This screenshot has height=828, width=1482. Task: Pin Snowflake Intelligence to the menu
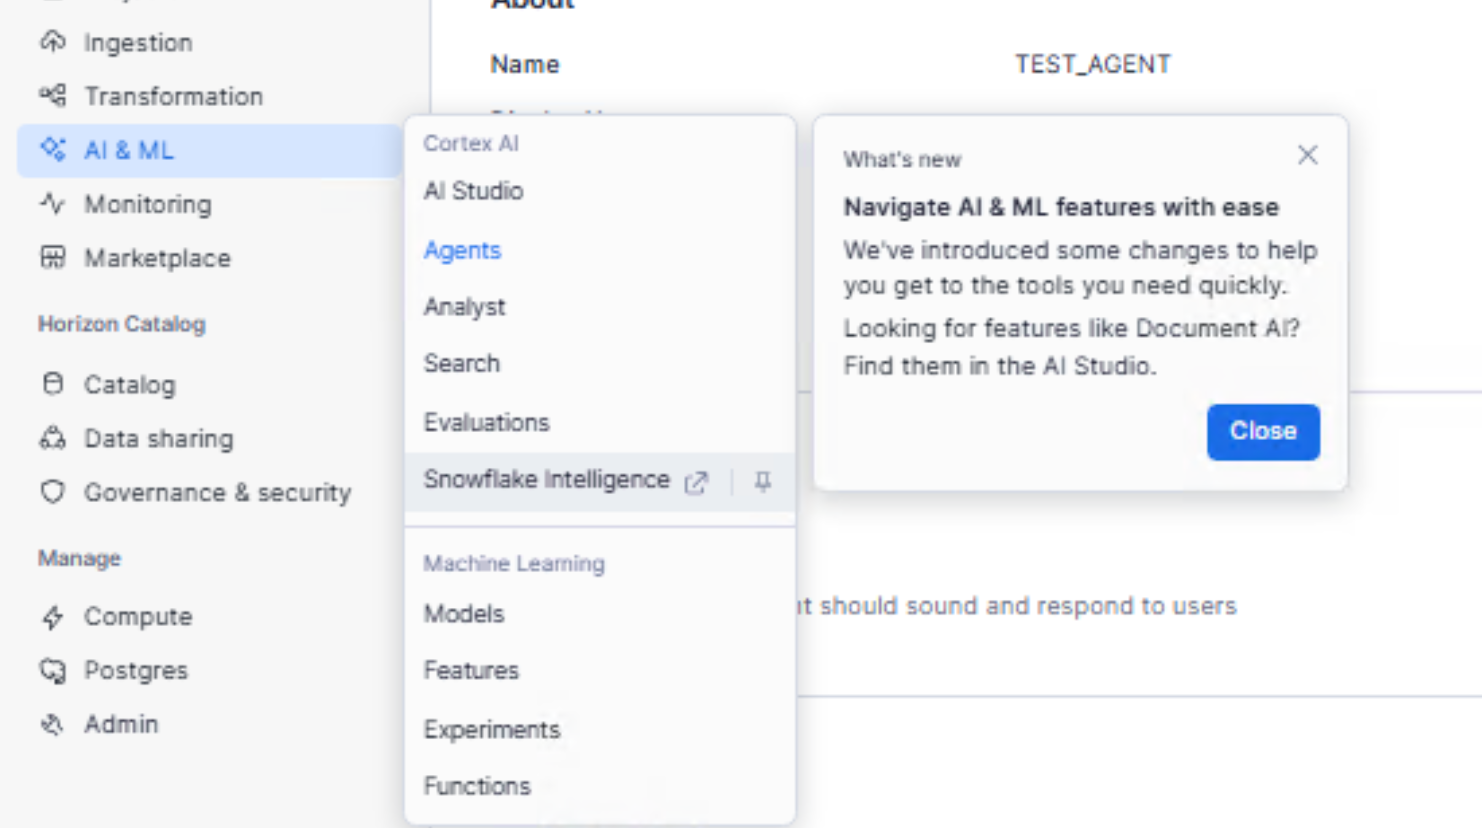(x=763, y=482)
